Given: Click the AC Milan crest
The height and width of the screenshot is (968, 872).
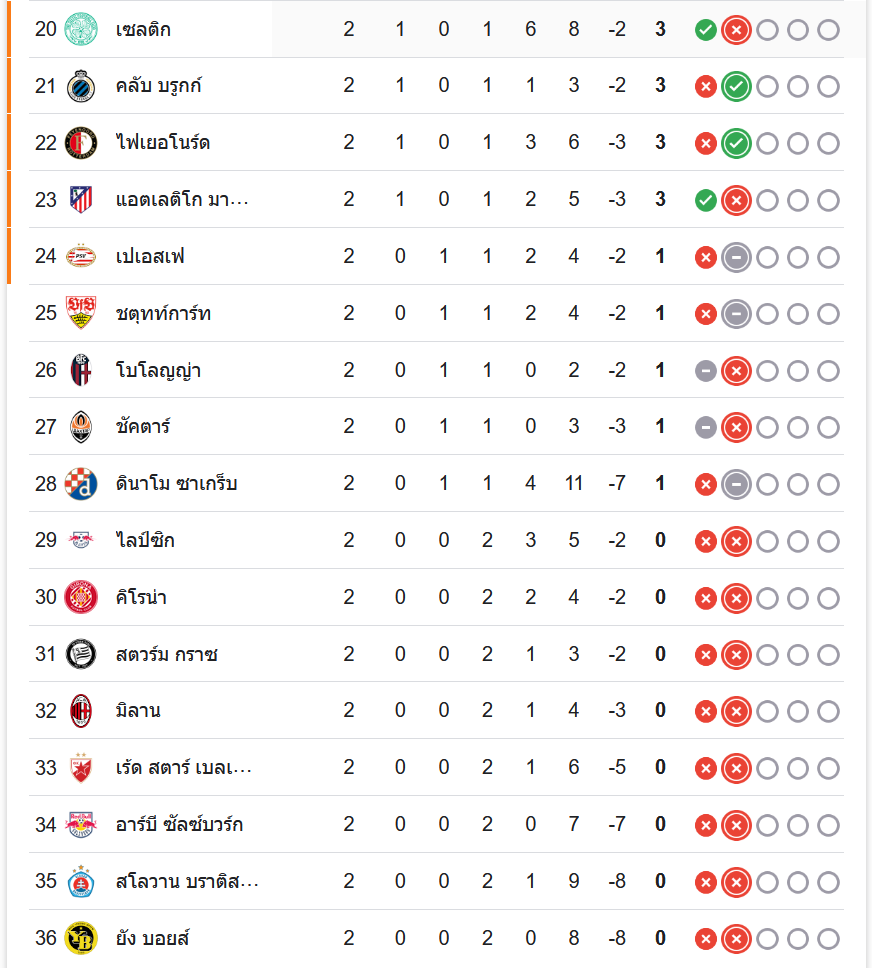Looking at the screenshot, I should (80, 711).
